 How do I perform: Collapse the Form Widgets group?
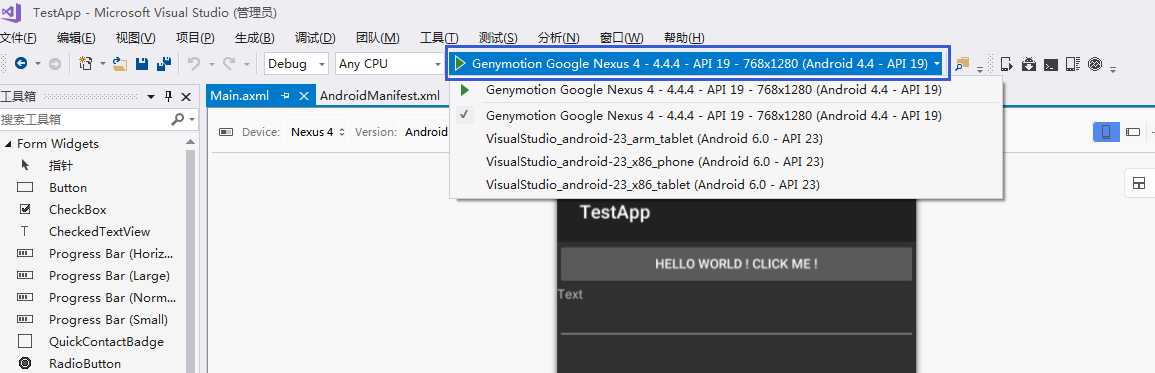tap(8, 144)
